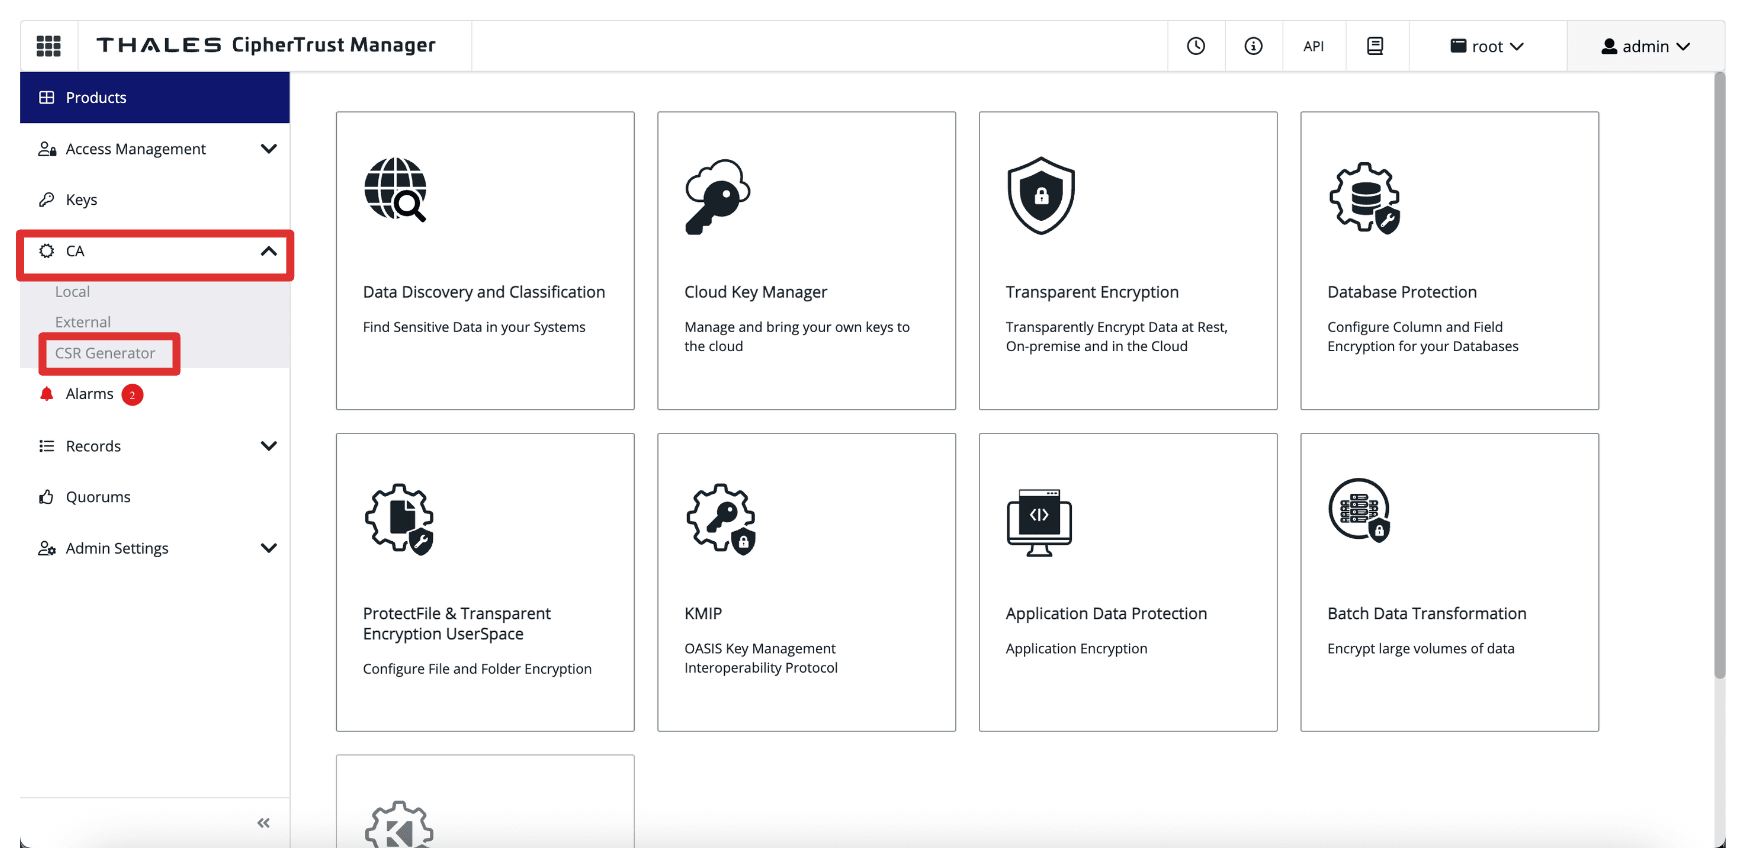Click 'Encrypt large volumes of data' text

[x=1421, y=649]
